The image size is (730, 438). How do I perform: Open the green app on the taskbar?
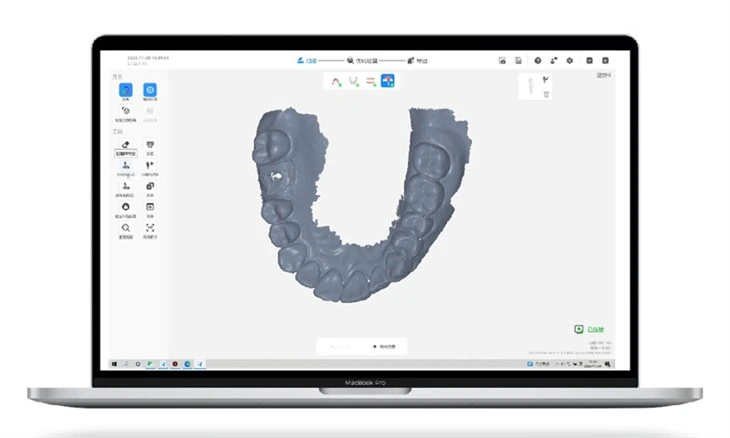coord(150,364)
